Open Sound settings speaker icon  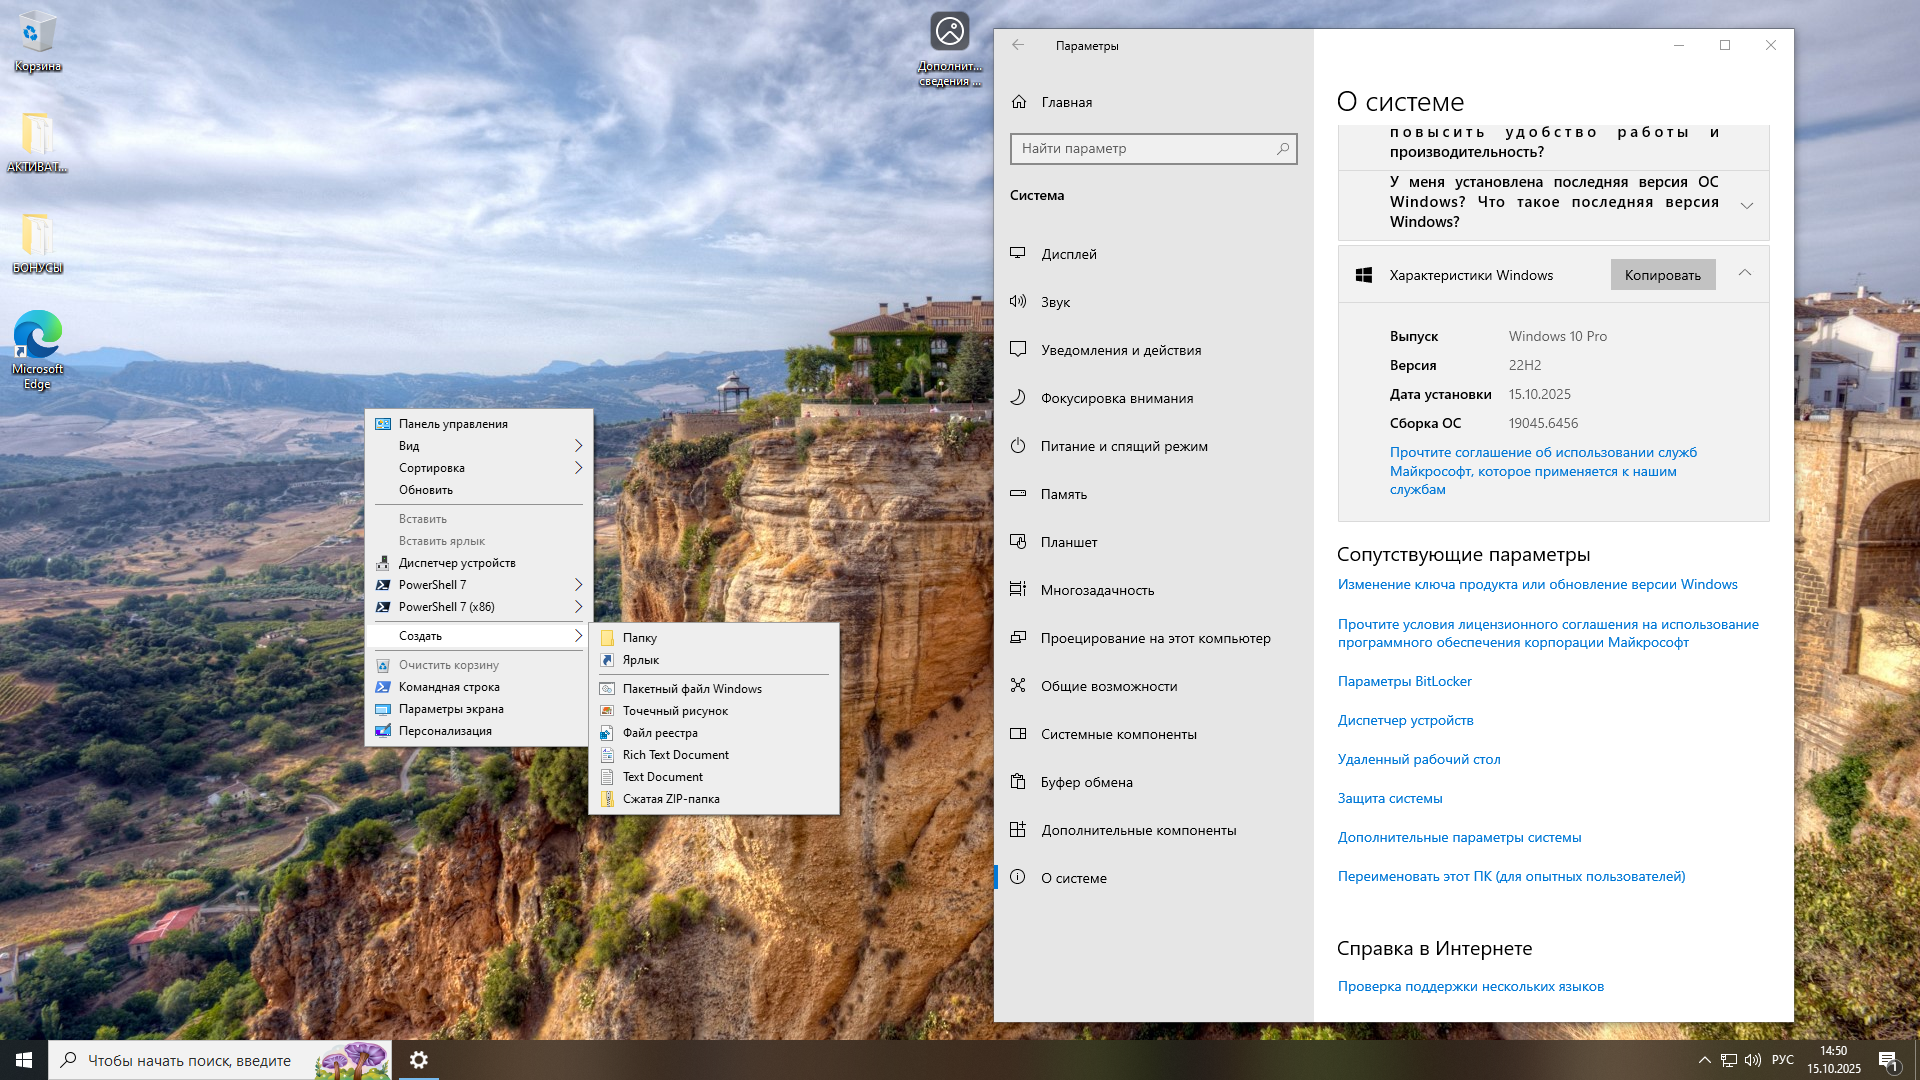1018,302
